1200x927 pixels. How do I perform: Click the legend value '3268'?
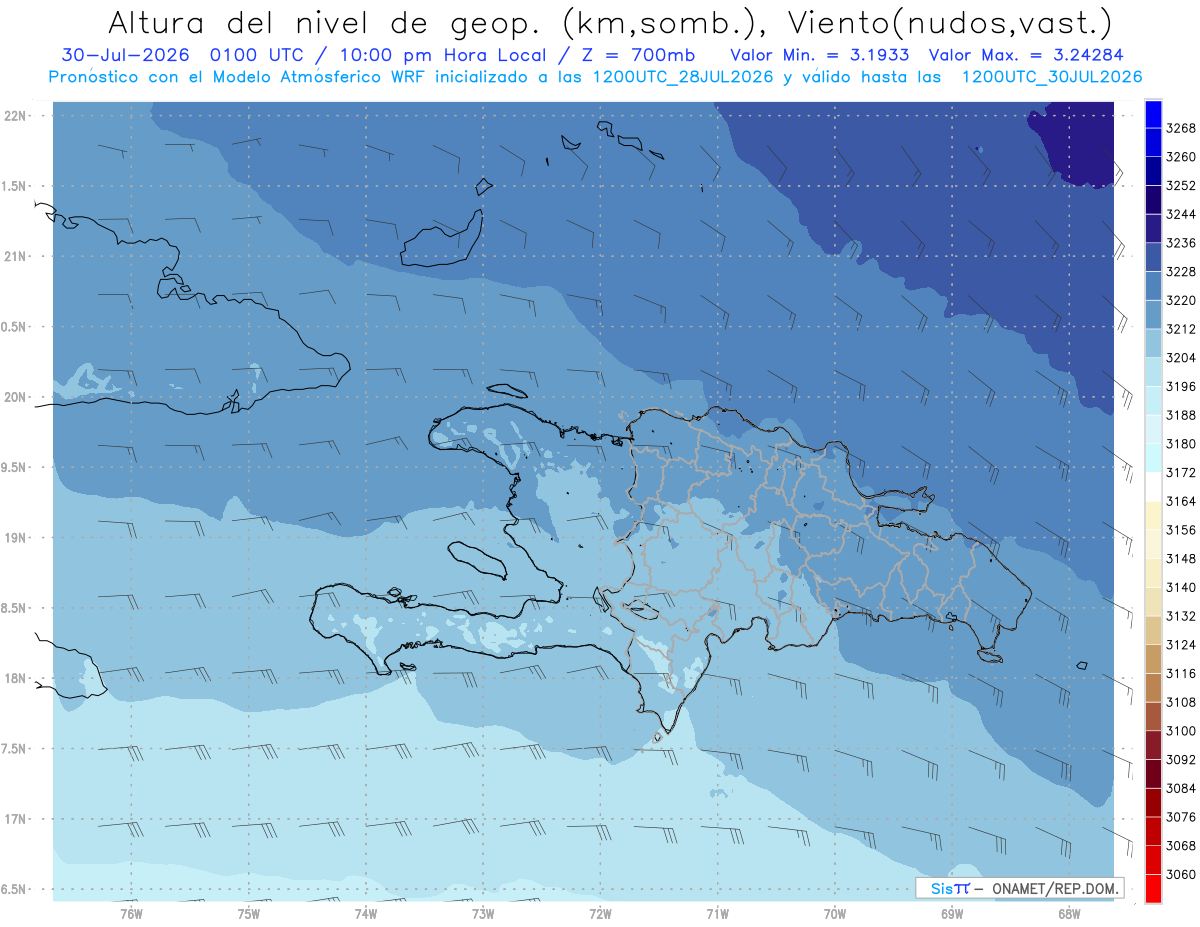[1181, 129]
